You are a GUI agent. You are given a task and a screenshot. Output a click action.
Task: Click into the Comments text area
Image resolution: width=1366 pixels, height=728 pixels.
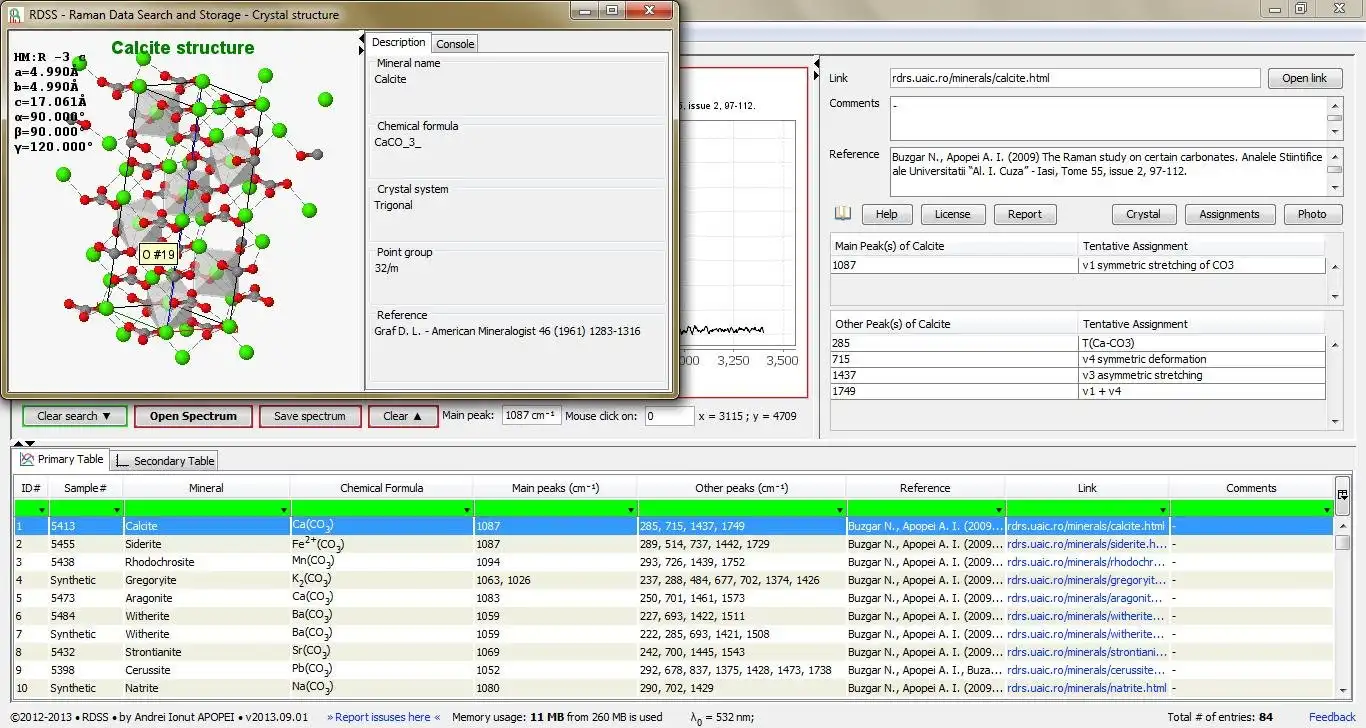[x=1108, y=118]
